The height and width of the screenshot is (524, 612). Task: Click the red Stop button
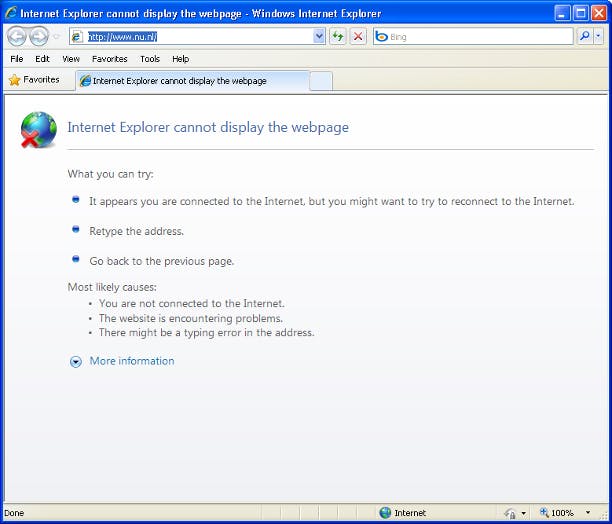tap(358, 37)
